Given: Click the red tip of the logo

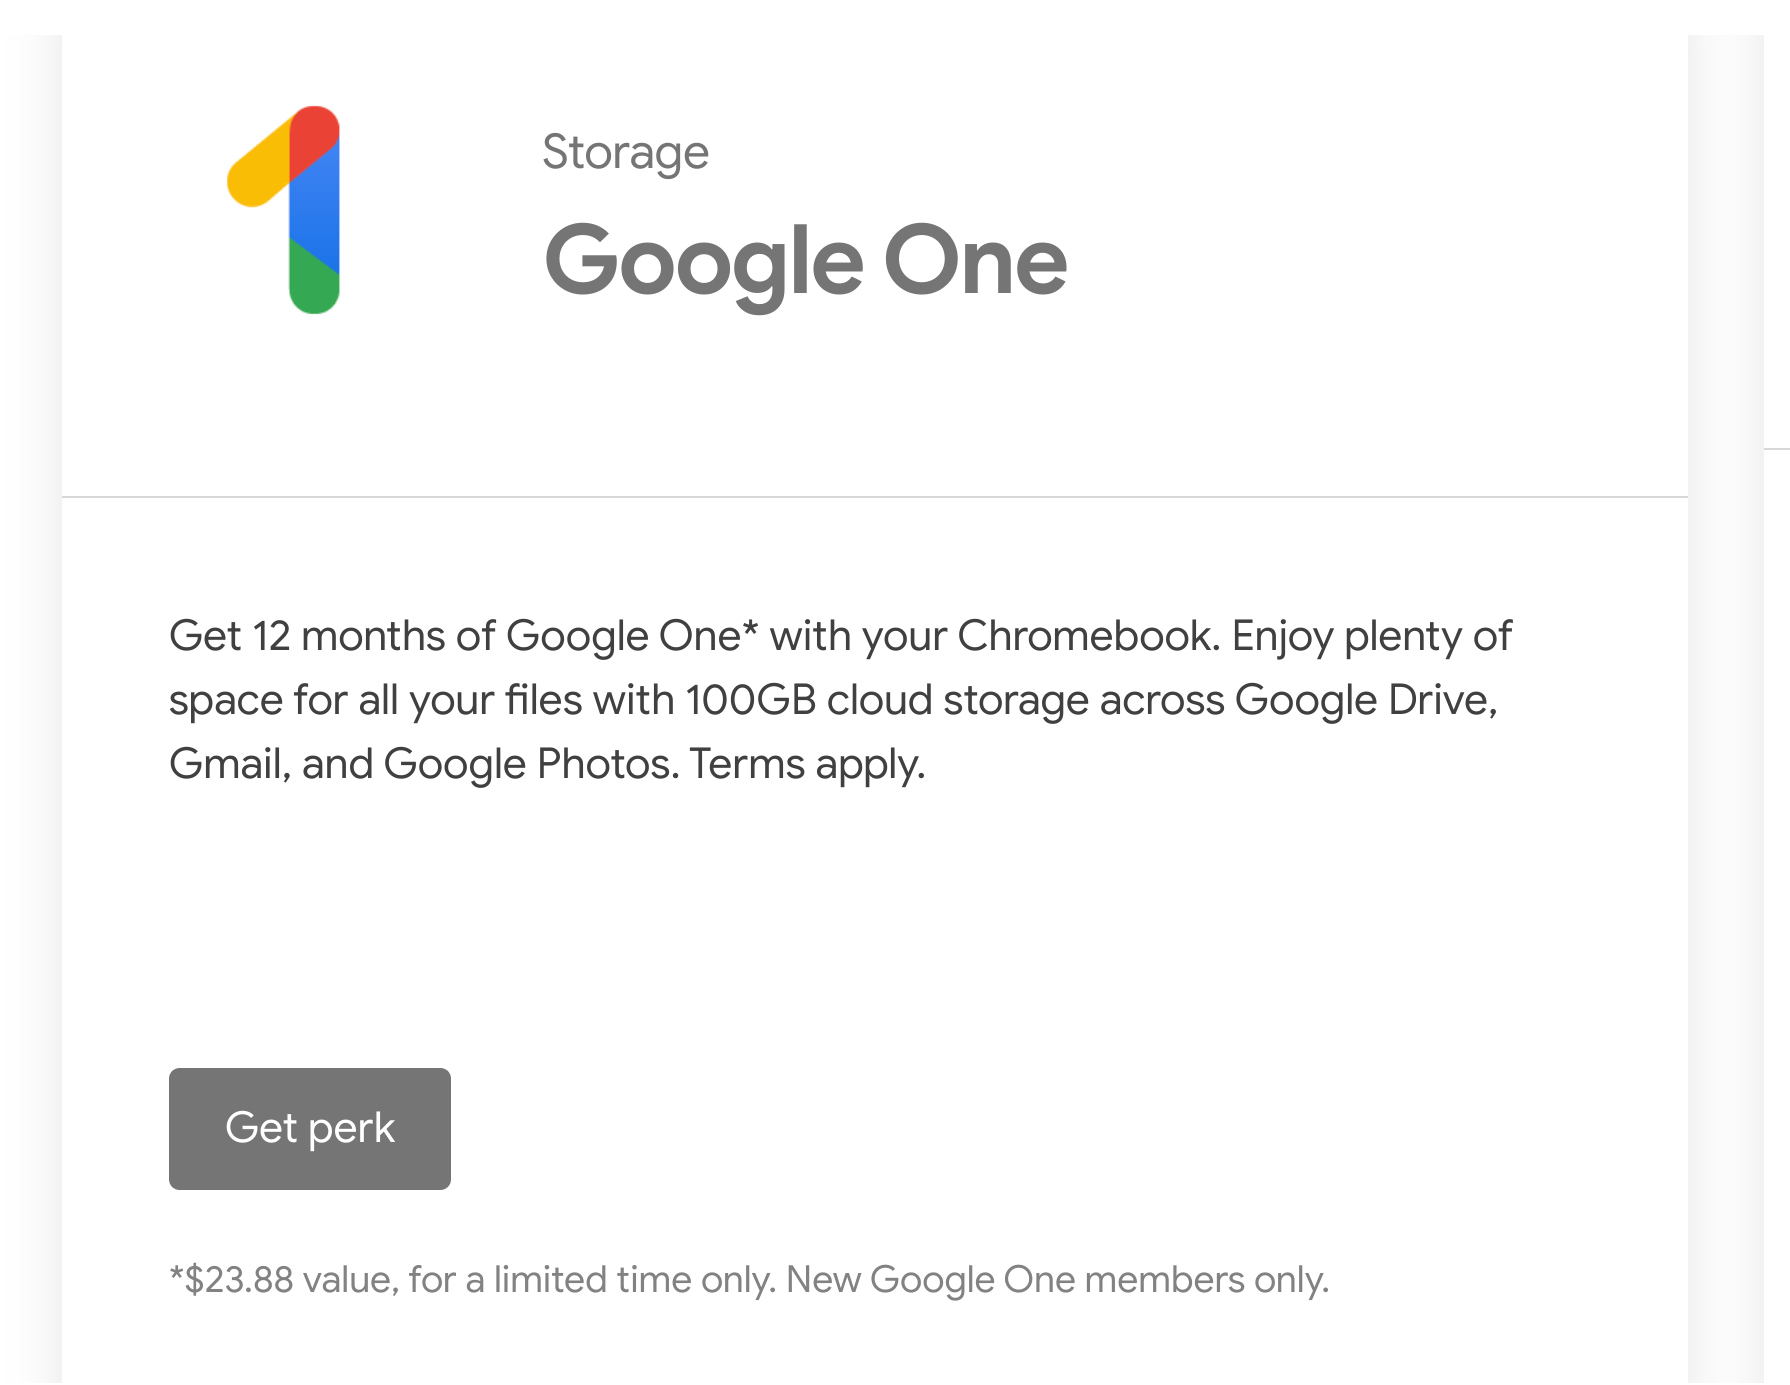Looking at the screenshot, I should [x=315, y=138].
